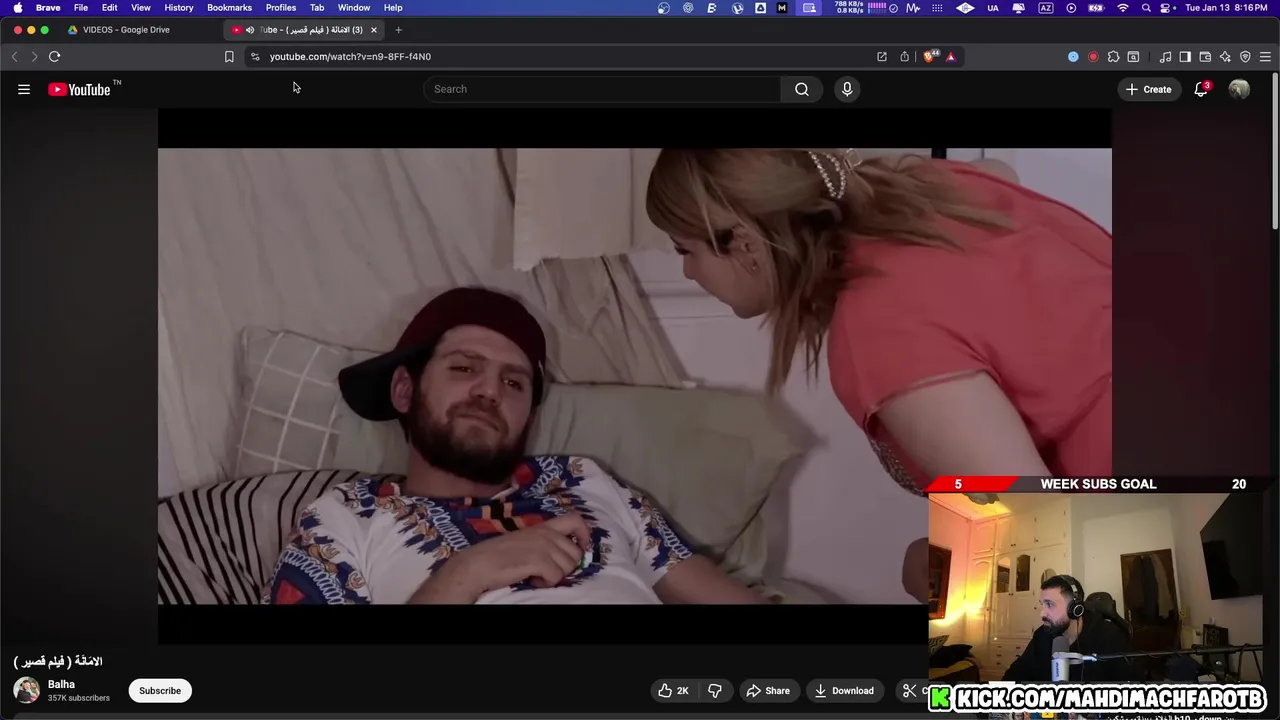Open the Create button

click(1148, 89)
